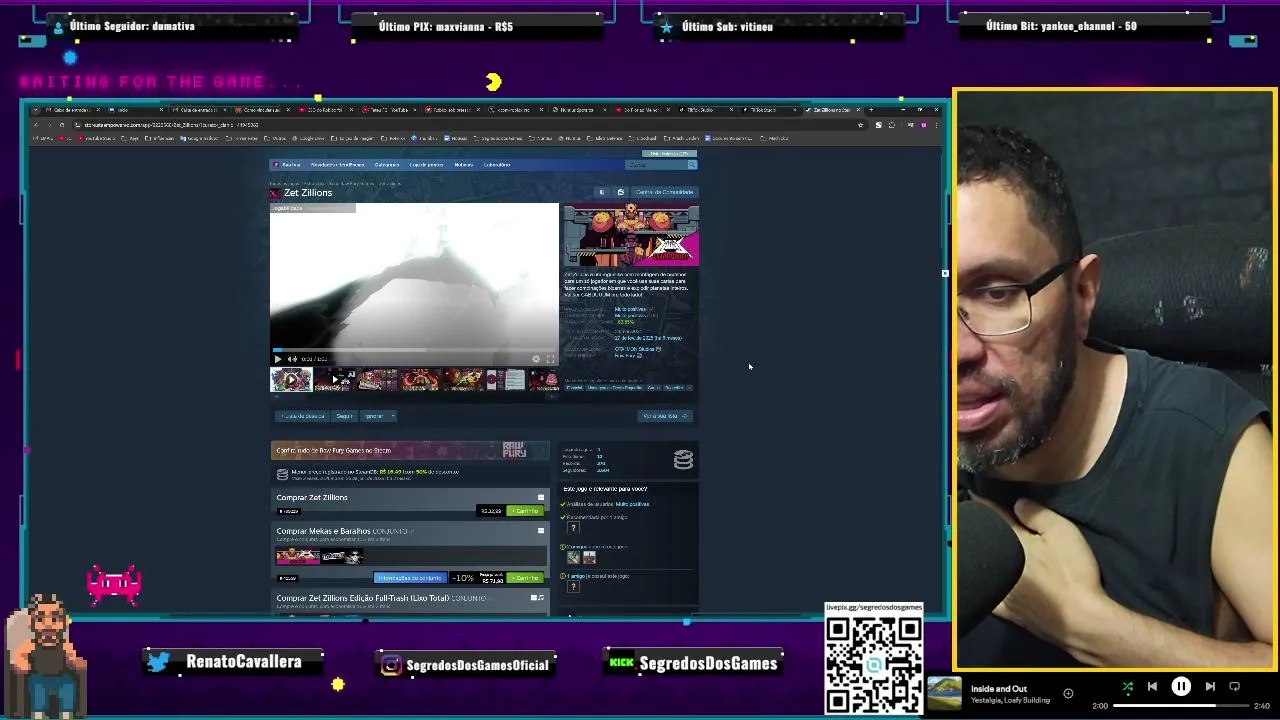
Task: Pause the Spotify track playback
Action: pos(1181,687)
